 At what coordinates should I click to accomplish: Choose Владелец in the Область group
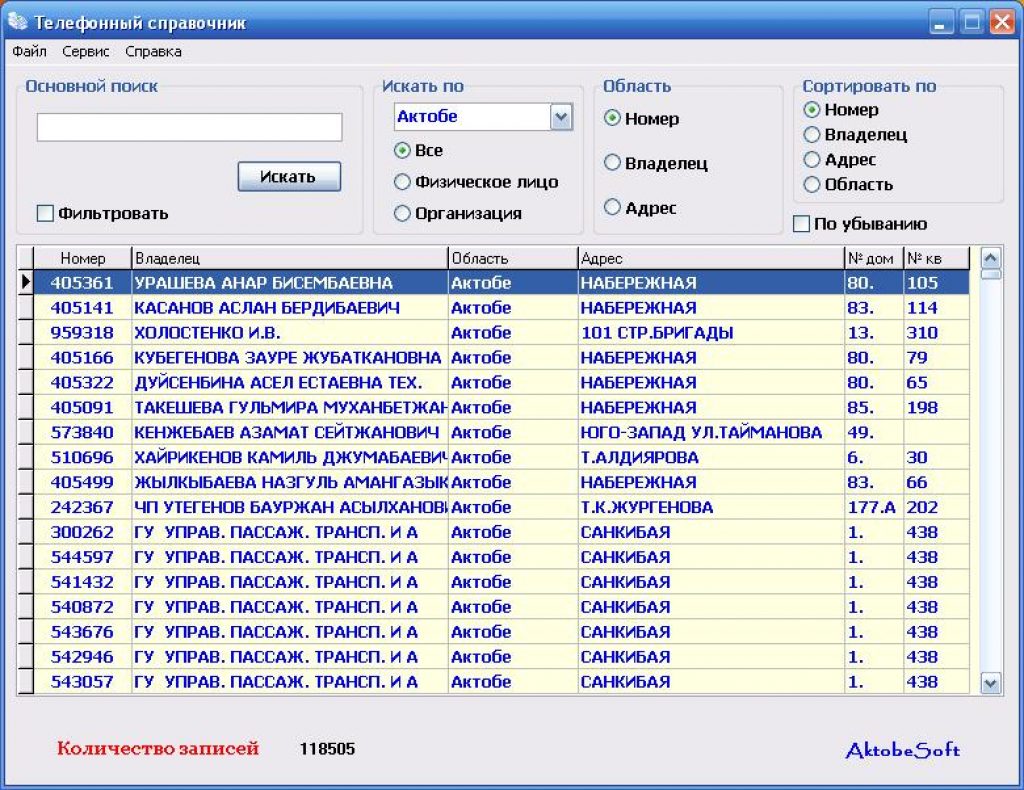tap(612, 163)
